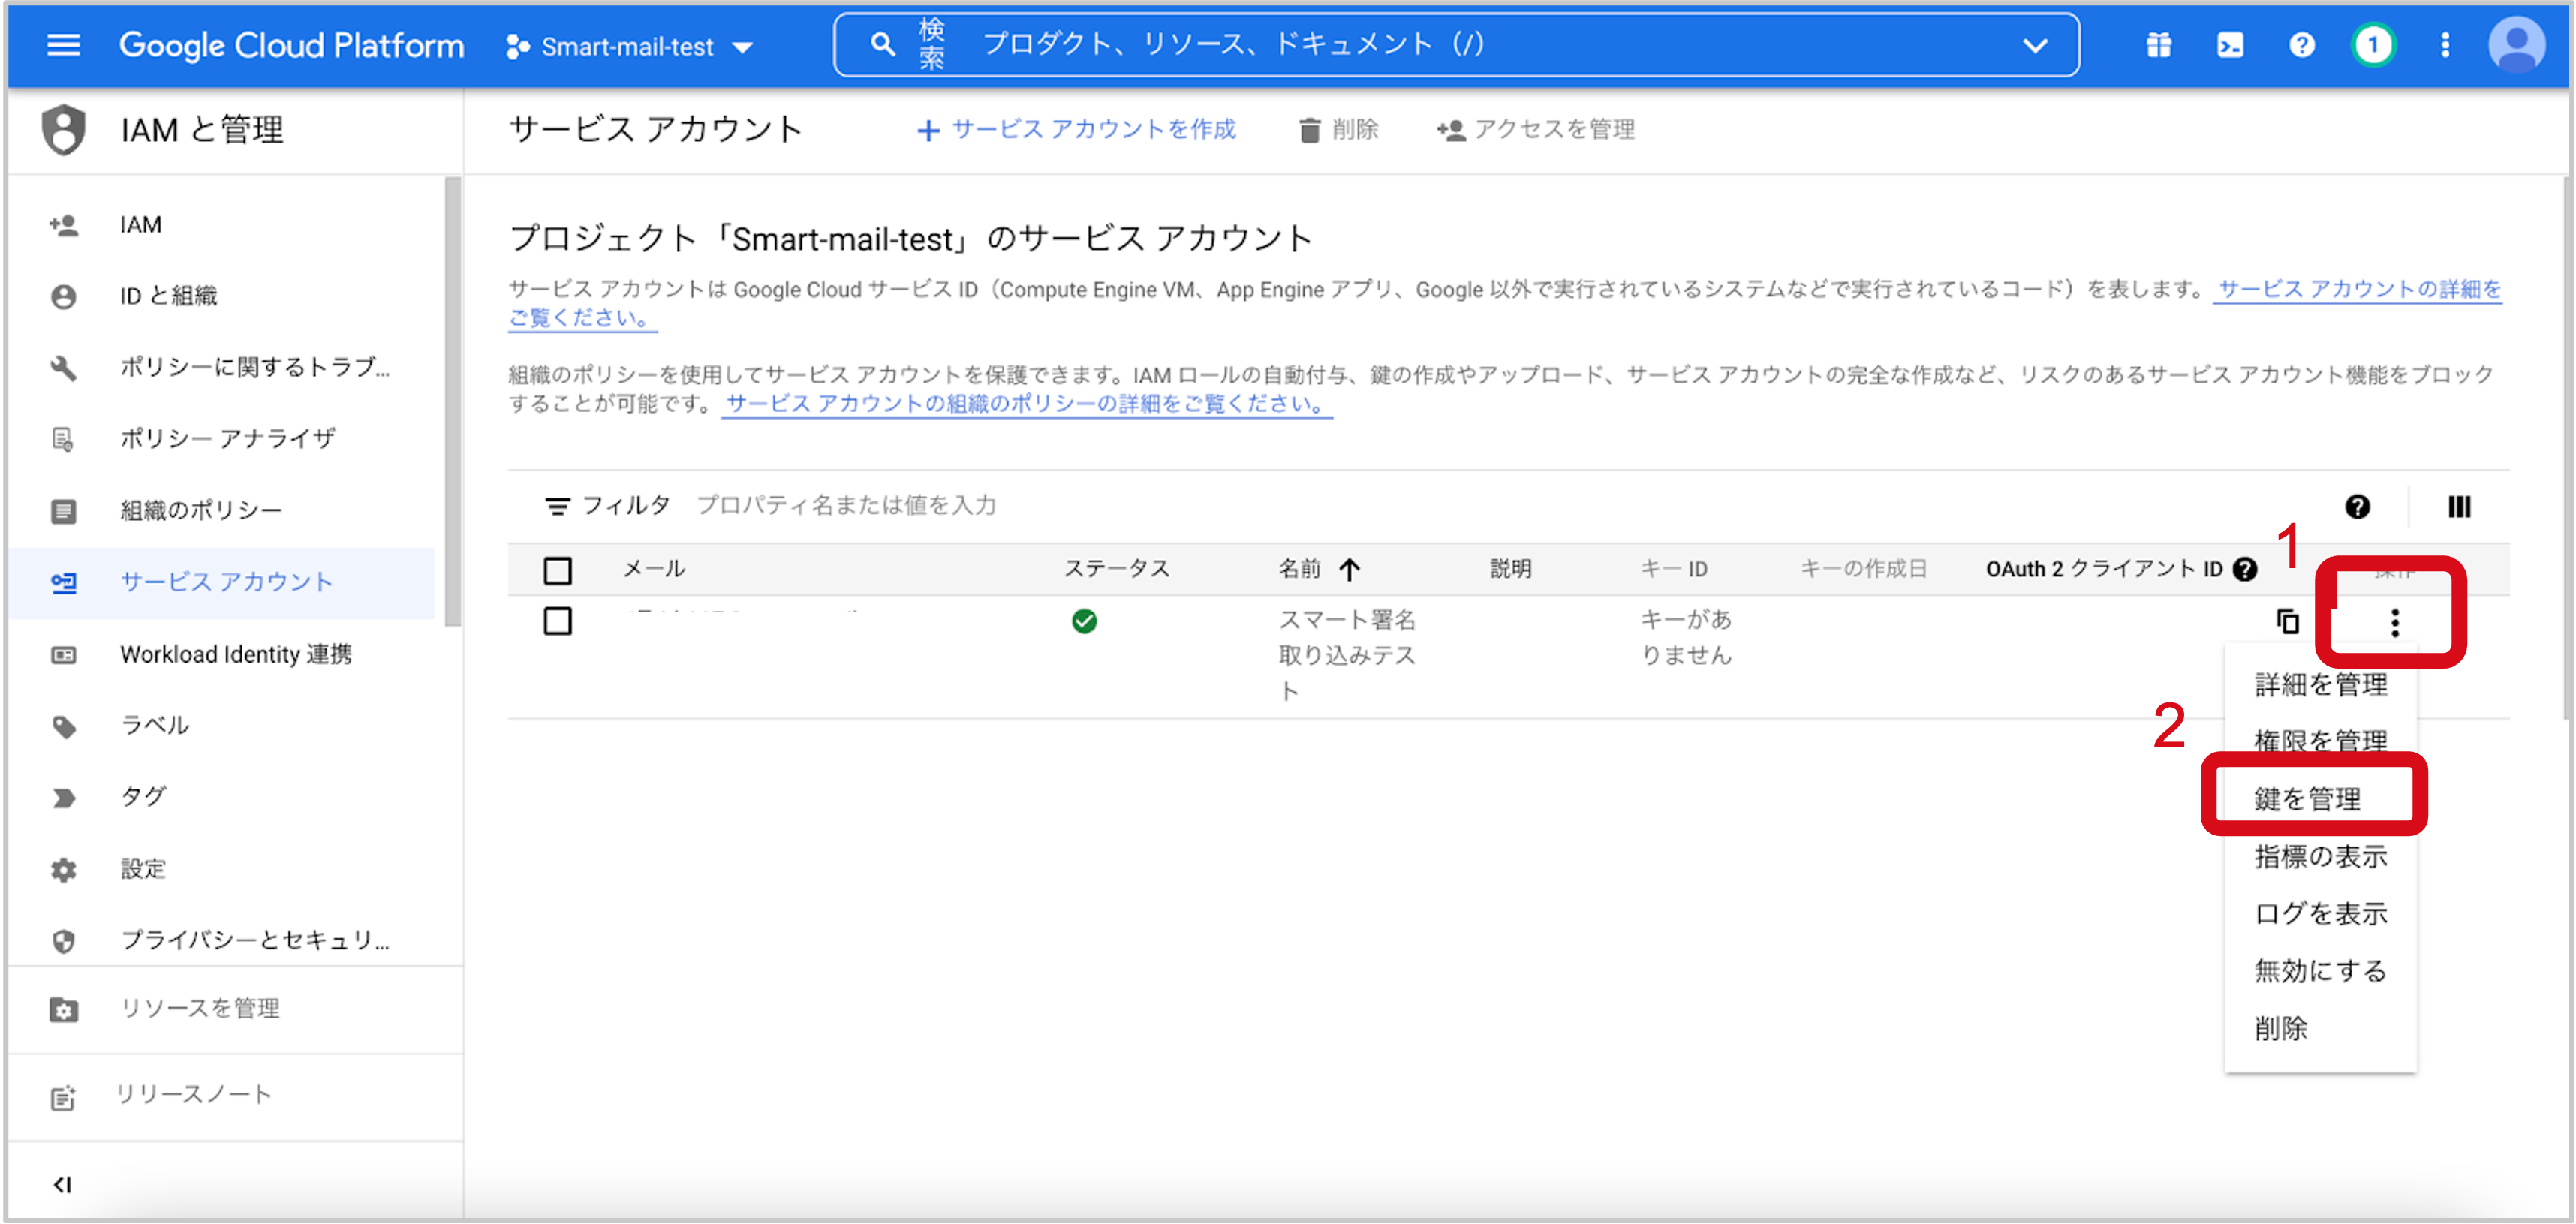Click the Google Cloud Platform logo
The width and height of the screenshot is (2576, 1224).
[291, 45]
